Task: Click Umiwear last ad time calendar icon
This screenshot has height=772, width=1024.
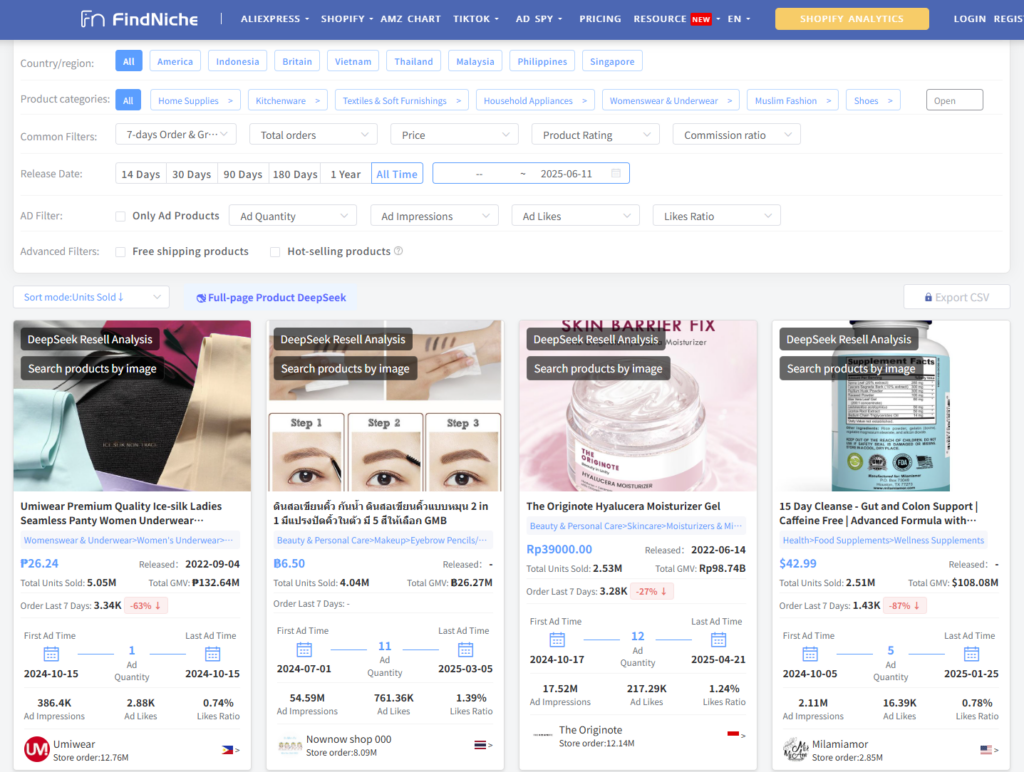Action: tap(212, 654)
